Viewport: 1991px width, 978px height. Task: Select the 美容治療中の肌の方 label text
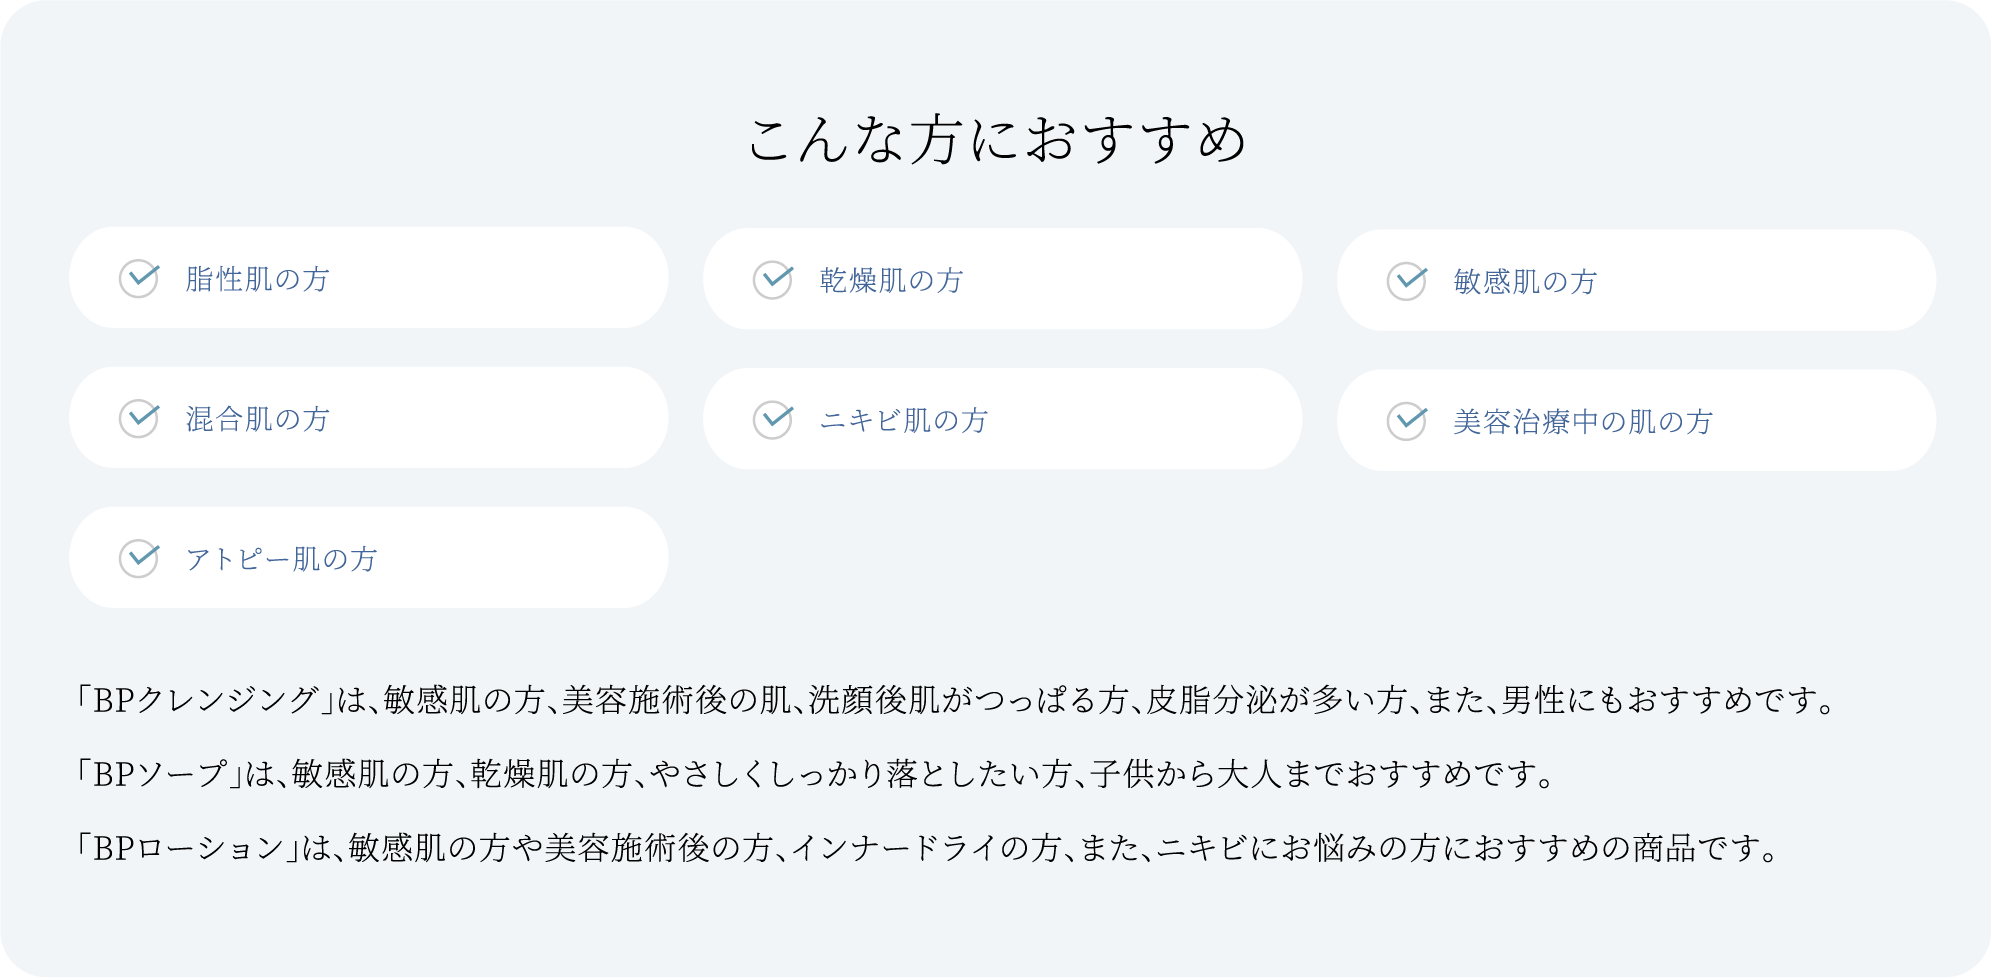pos(1583,422)
